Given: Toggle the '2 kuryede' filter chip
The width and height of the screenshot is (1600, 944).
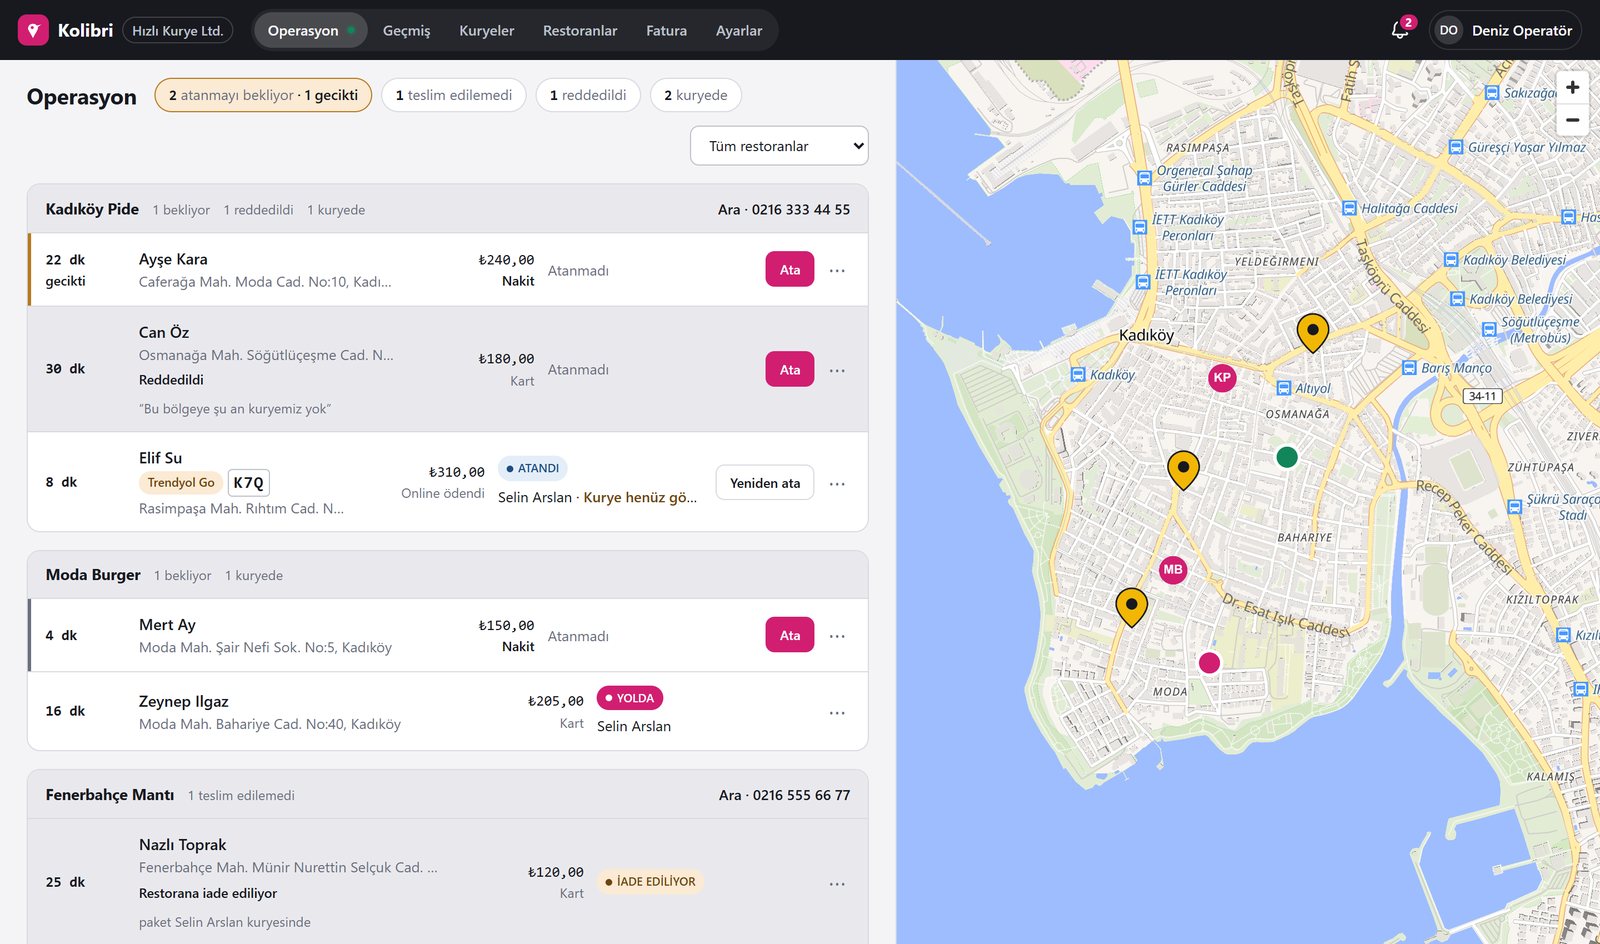Looking at the screenshot, I should (696, 95).
